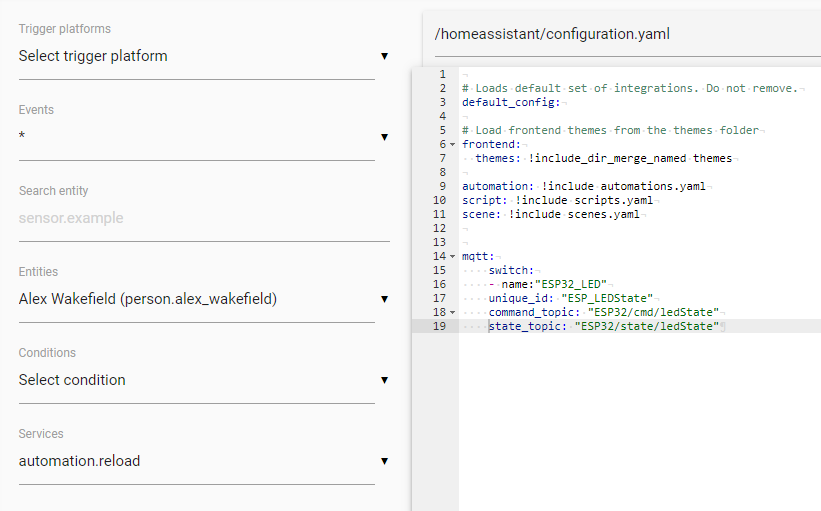Click line number 1 in the gutter
Viewport: 821px width, 511px height.
(x=442, y=74)
